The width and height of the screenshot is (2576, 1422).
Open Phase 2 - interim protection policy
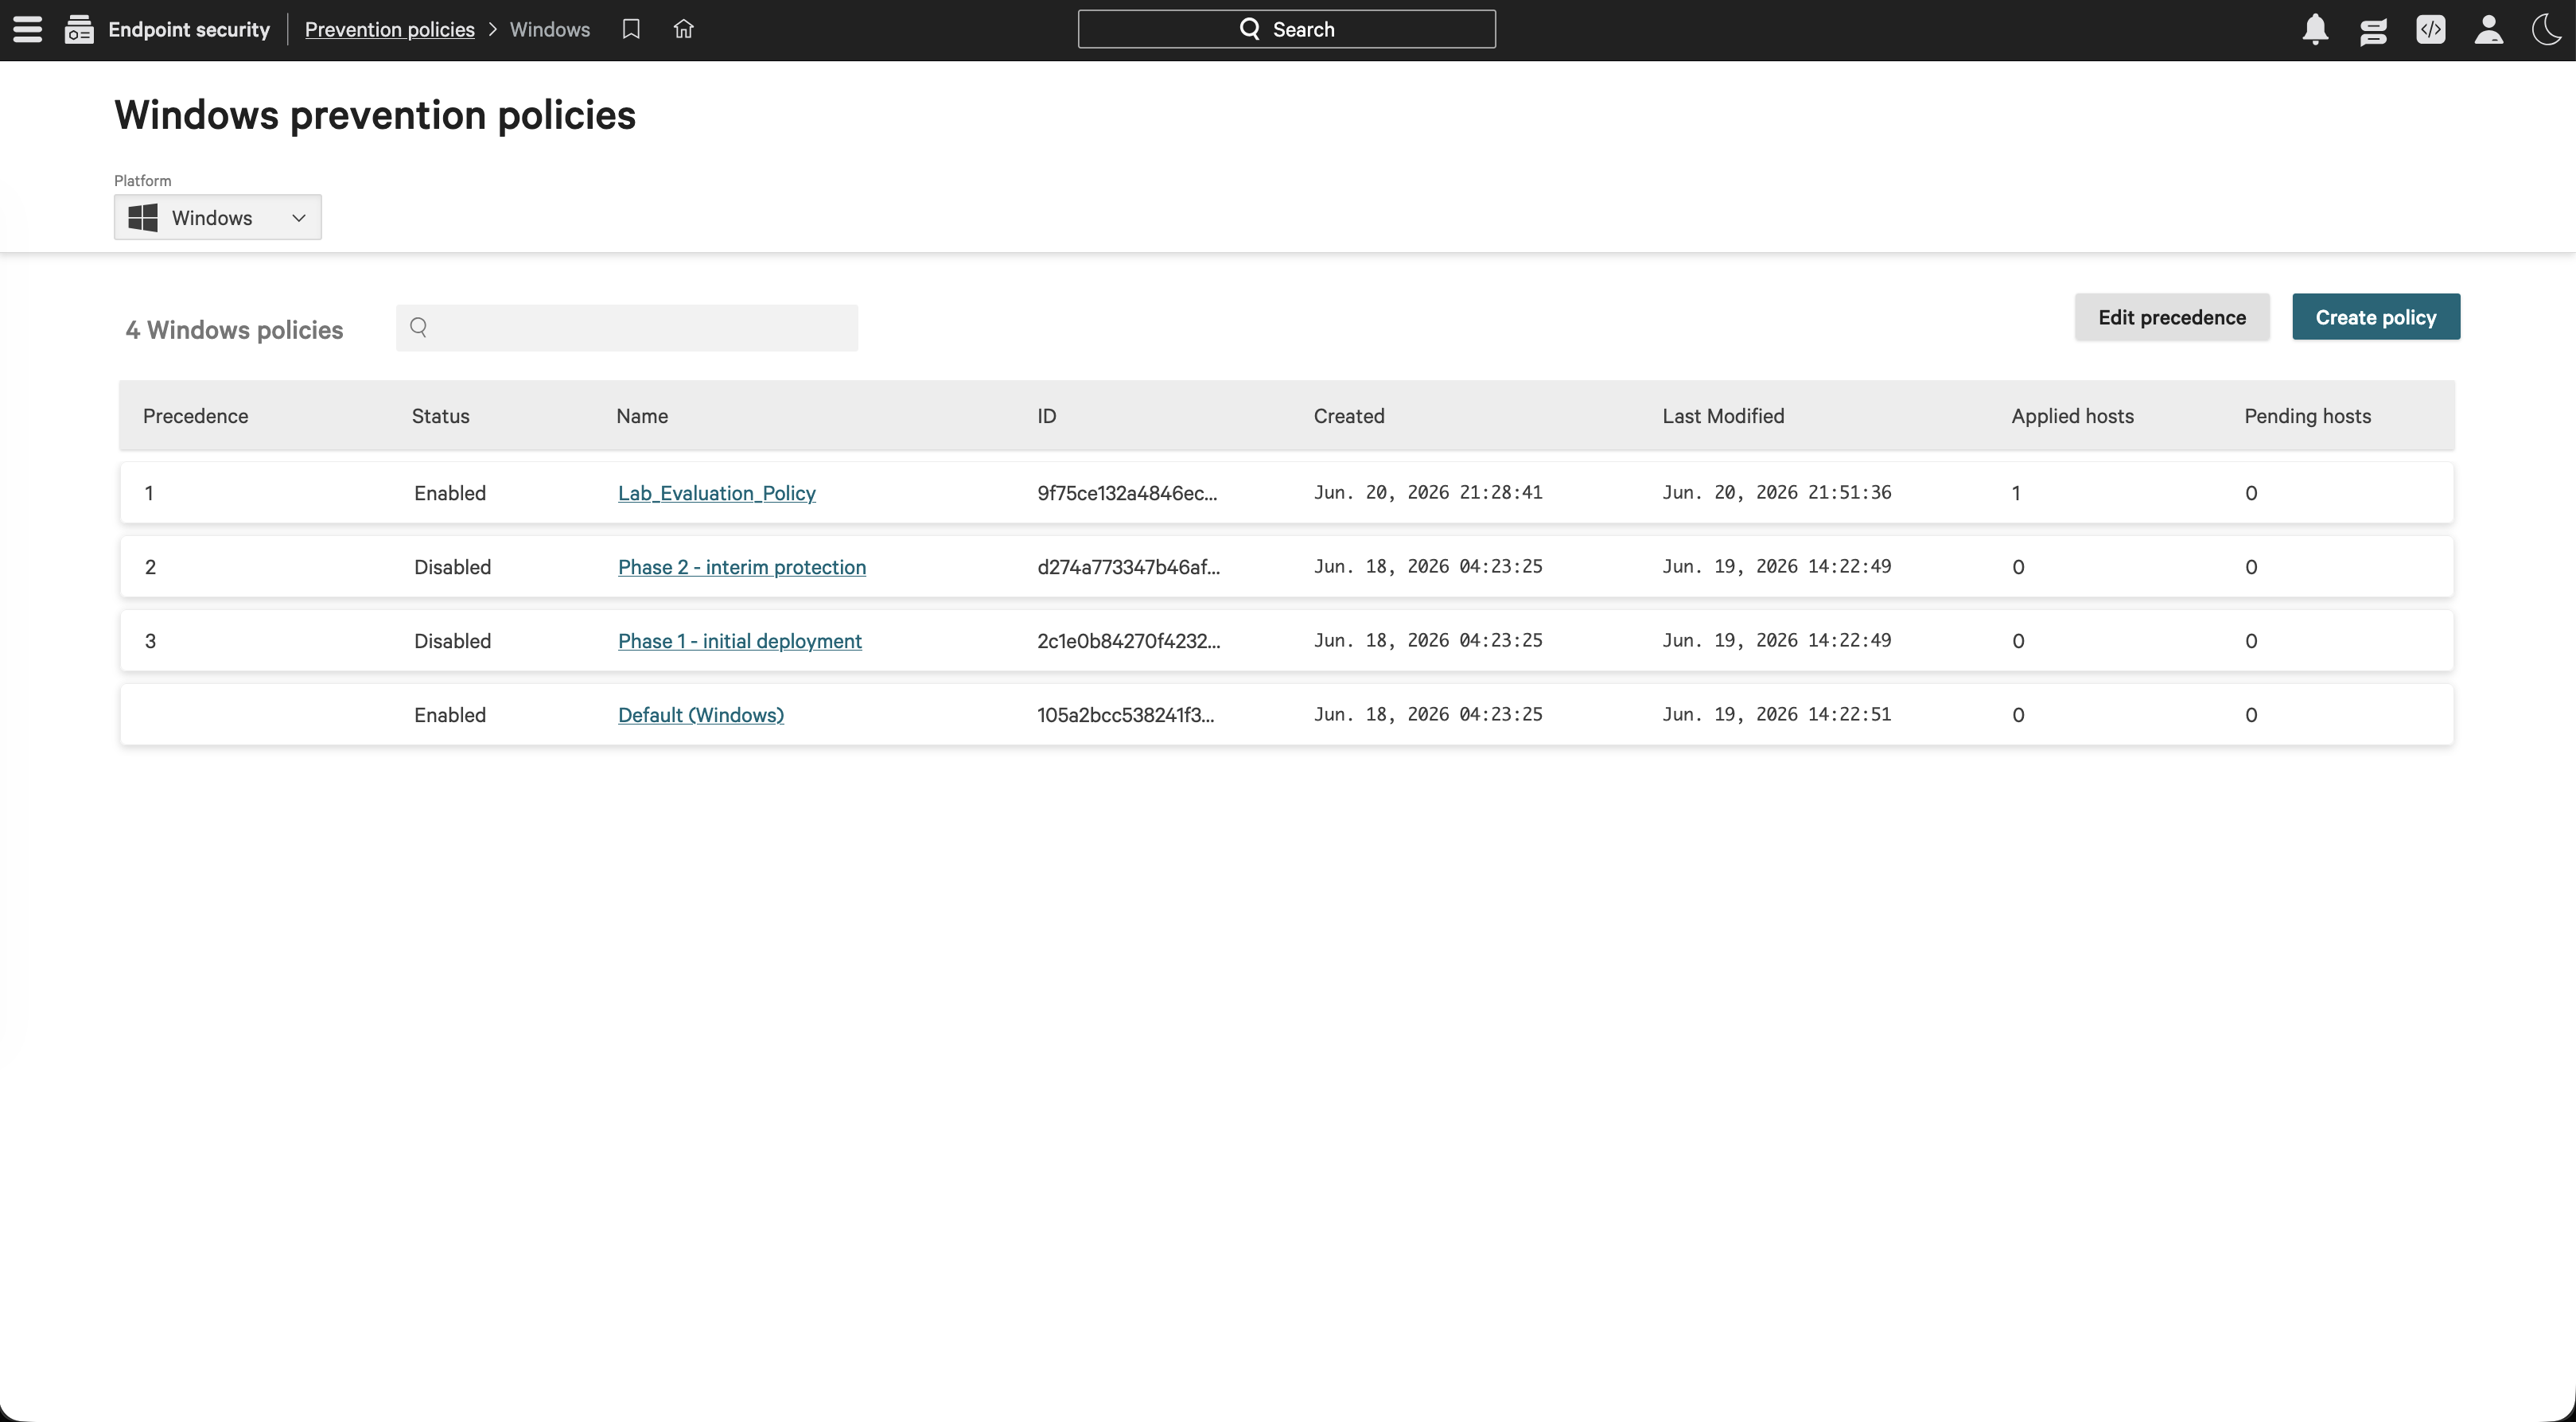[x=742, y=567]
